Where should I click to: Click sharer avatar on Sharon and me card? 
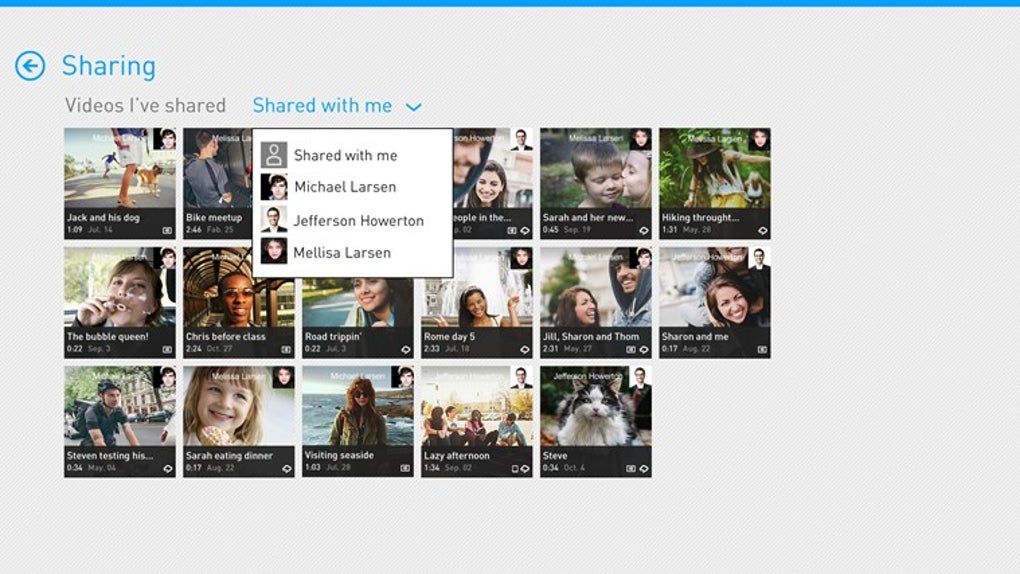(760, 258)
